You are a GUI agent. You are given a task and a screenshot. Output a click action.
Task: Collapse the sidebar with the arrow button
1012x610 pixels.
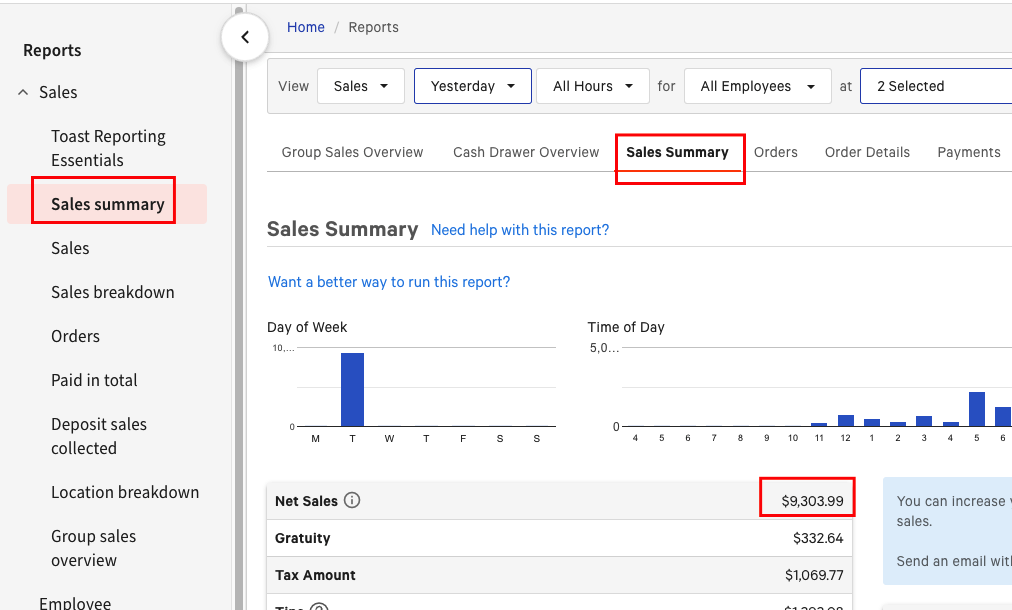245,38
